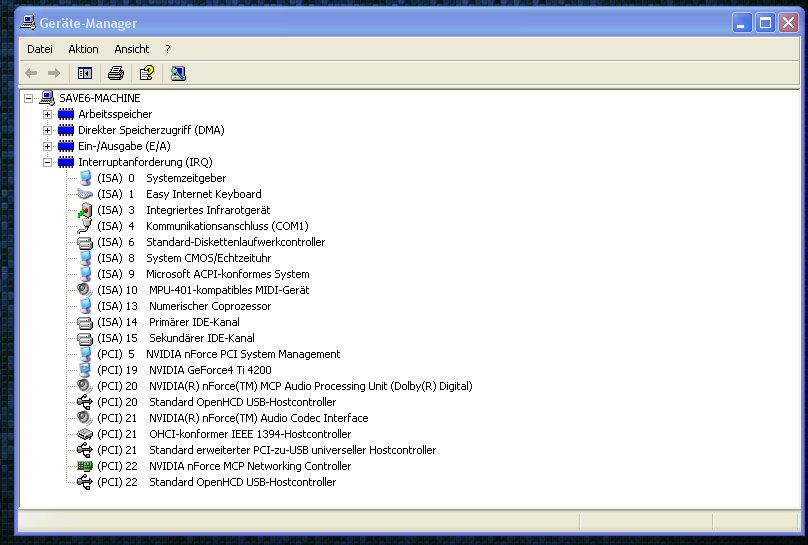Open the Aktion menu

click(x=83, y=49)
